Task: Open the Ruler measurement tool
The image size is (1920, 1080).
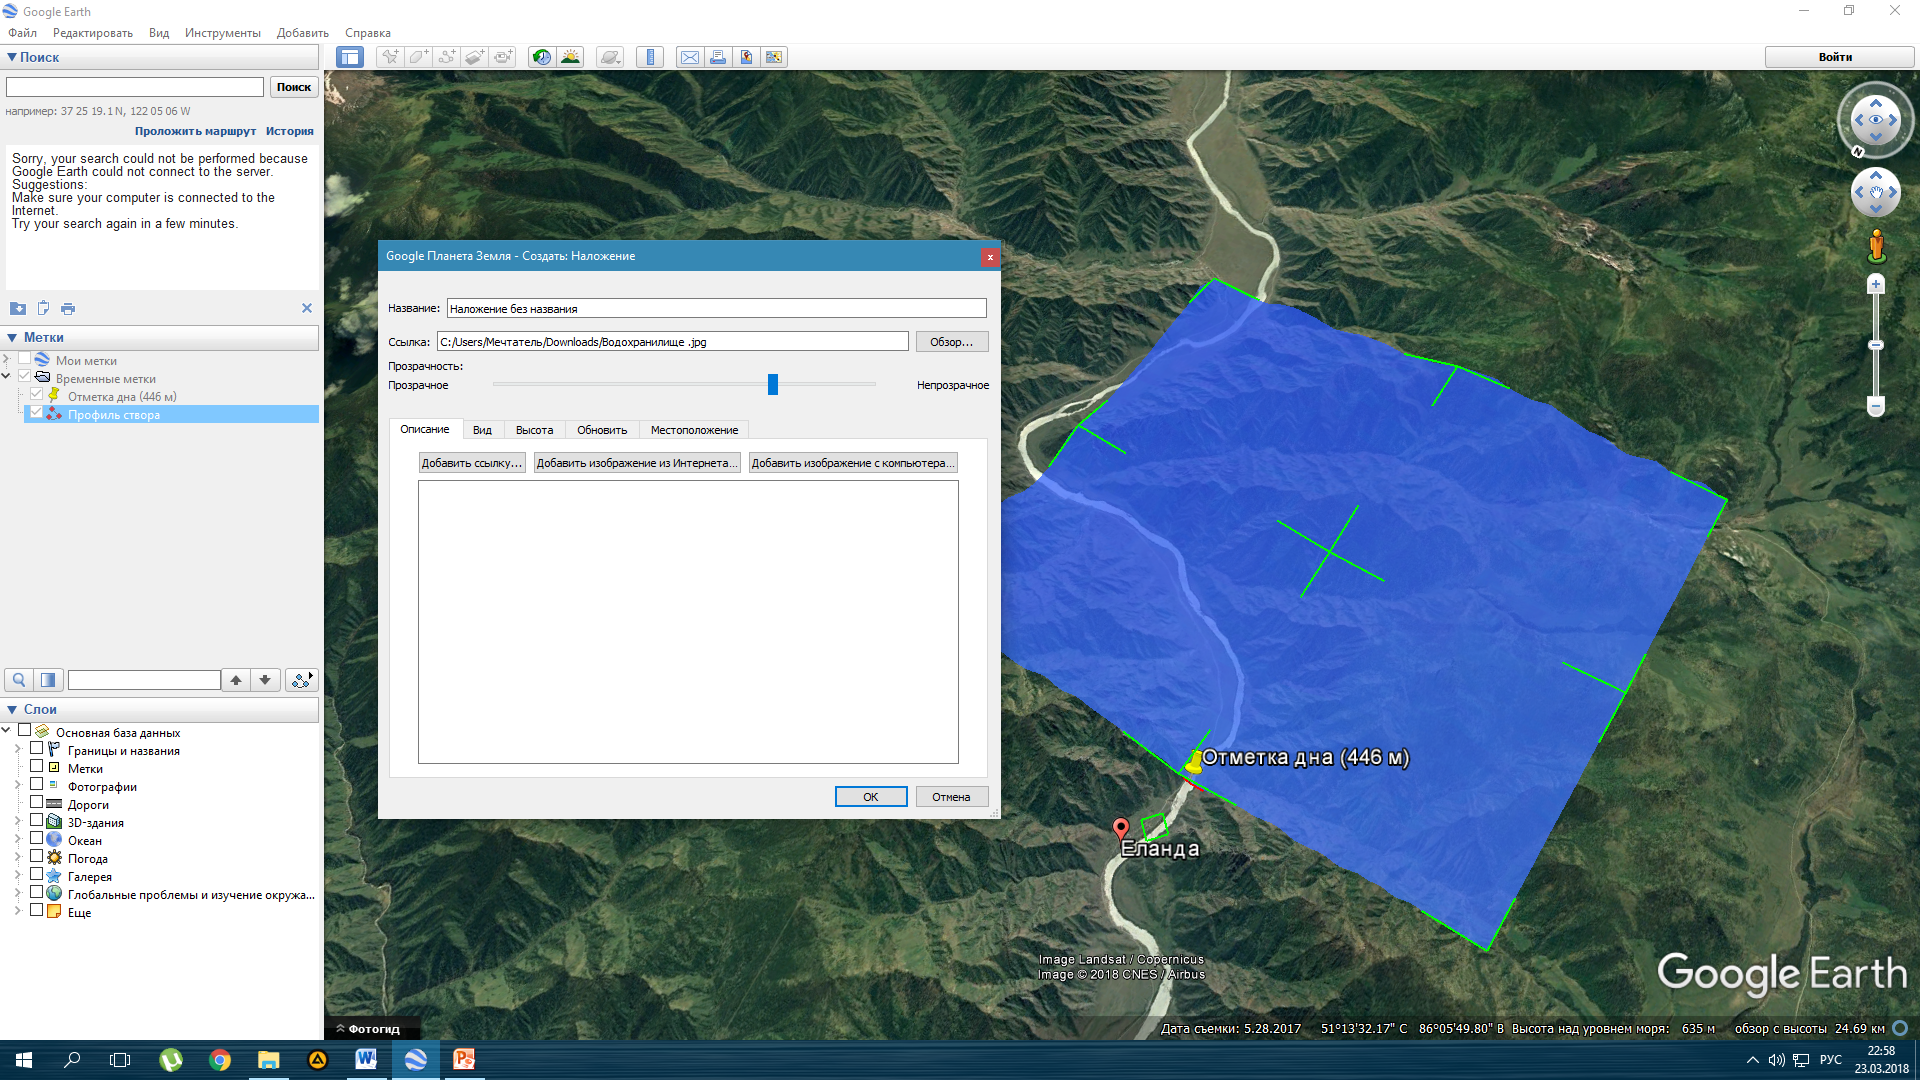Action: pyautogui.click(x=650, y=57)
